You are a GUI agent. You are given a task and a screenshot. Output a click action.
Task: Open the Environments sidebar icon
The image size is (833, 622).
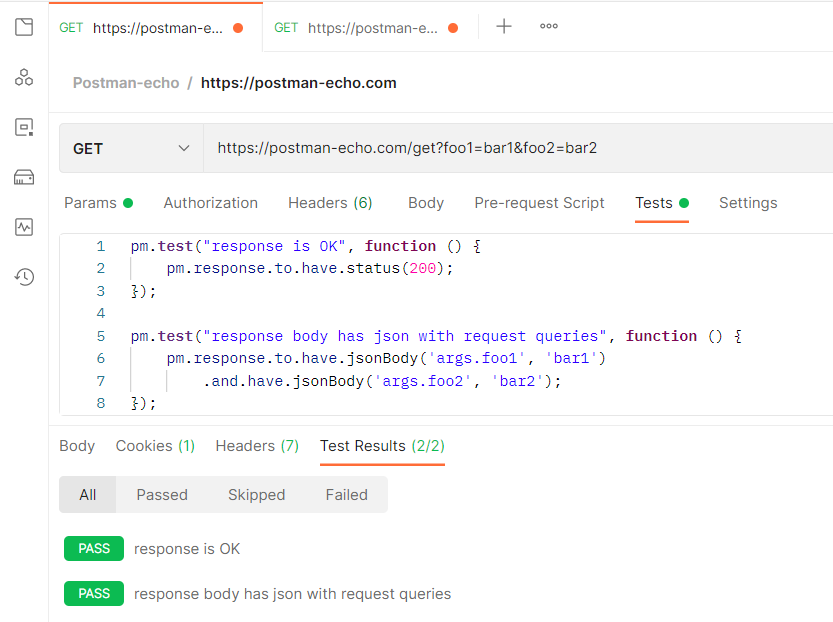coord(24,127)
